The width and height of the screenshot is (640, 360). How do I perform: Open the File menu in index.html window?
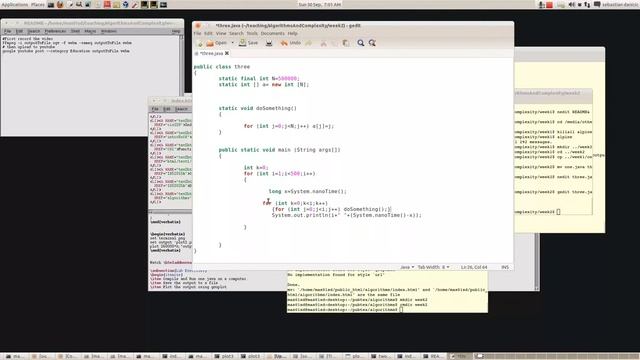pos(155,109)
